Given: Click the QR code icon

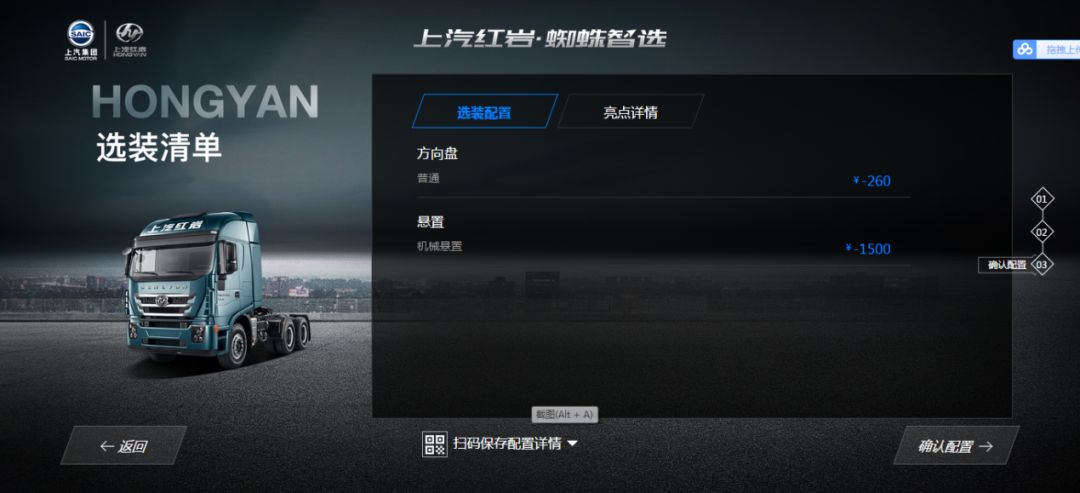Looking at the screenshot, I should [x=435, y=444].
